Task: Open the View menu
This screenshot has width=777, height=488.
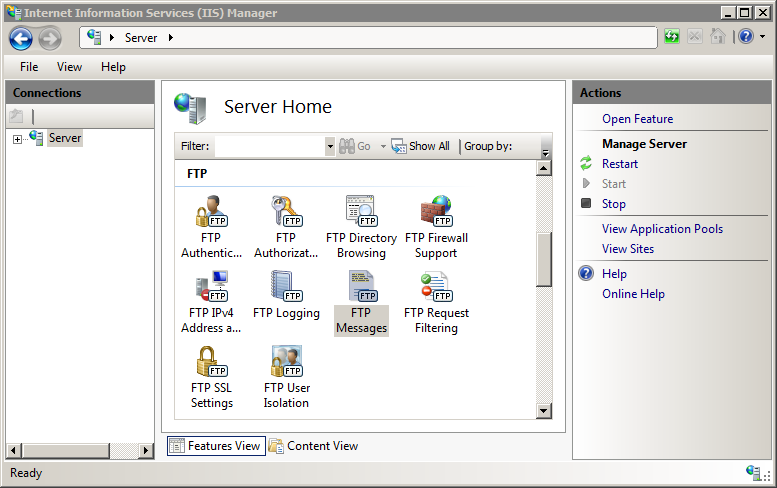Action: coord(69,67)
